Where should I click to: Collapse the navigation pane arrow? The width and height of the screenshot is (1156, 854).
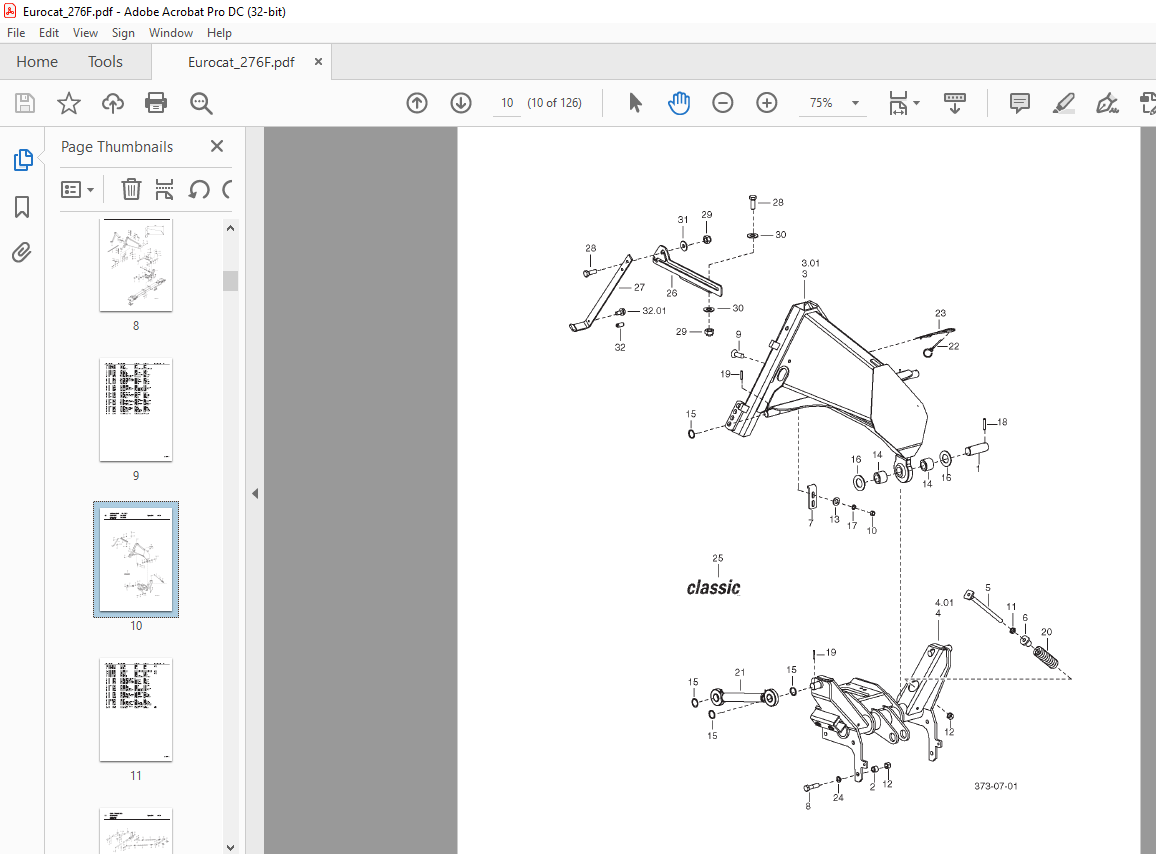click(255, 493)
